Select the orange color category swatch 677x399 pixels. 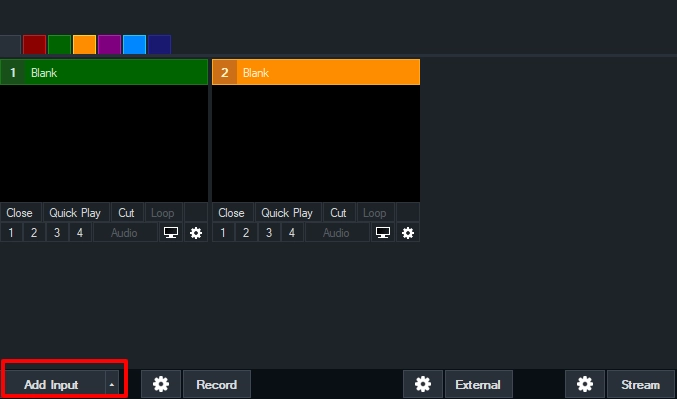pos(85,45)
